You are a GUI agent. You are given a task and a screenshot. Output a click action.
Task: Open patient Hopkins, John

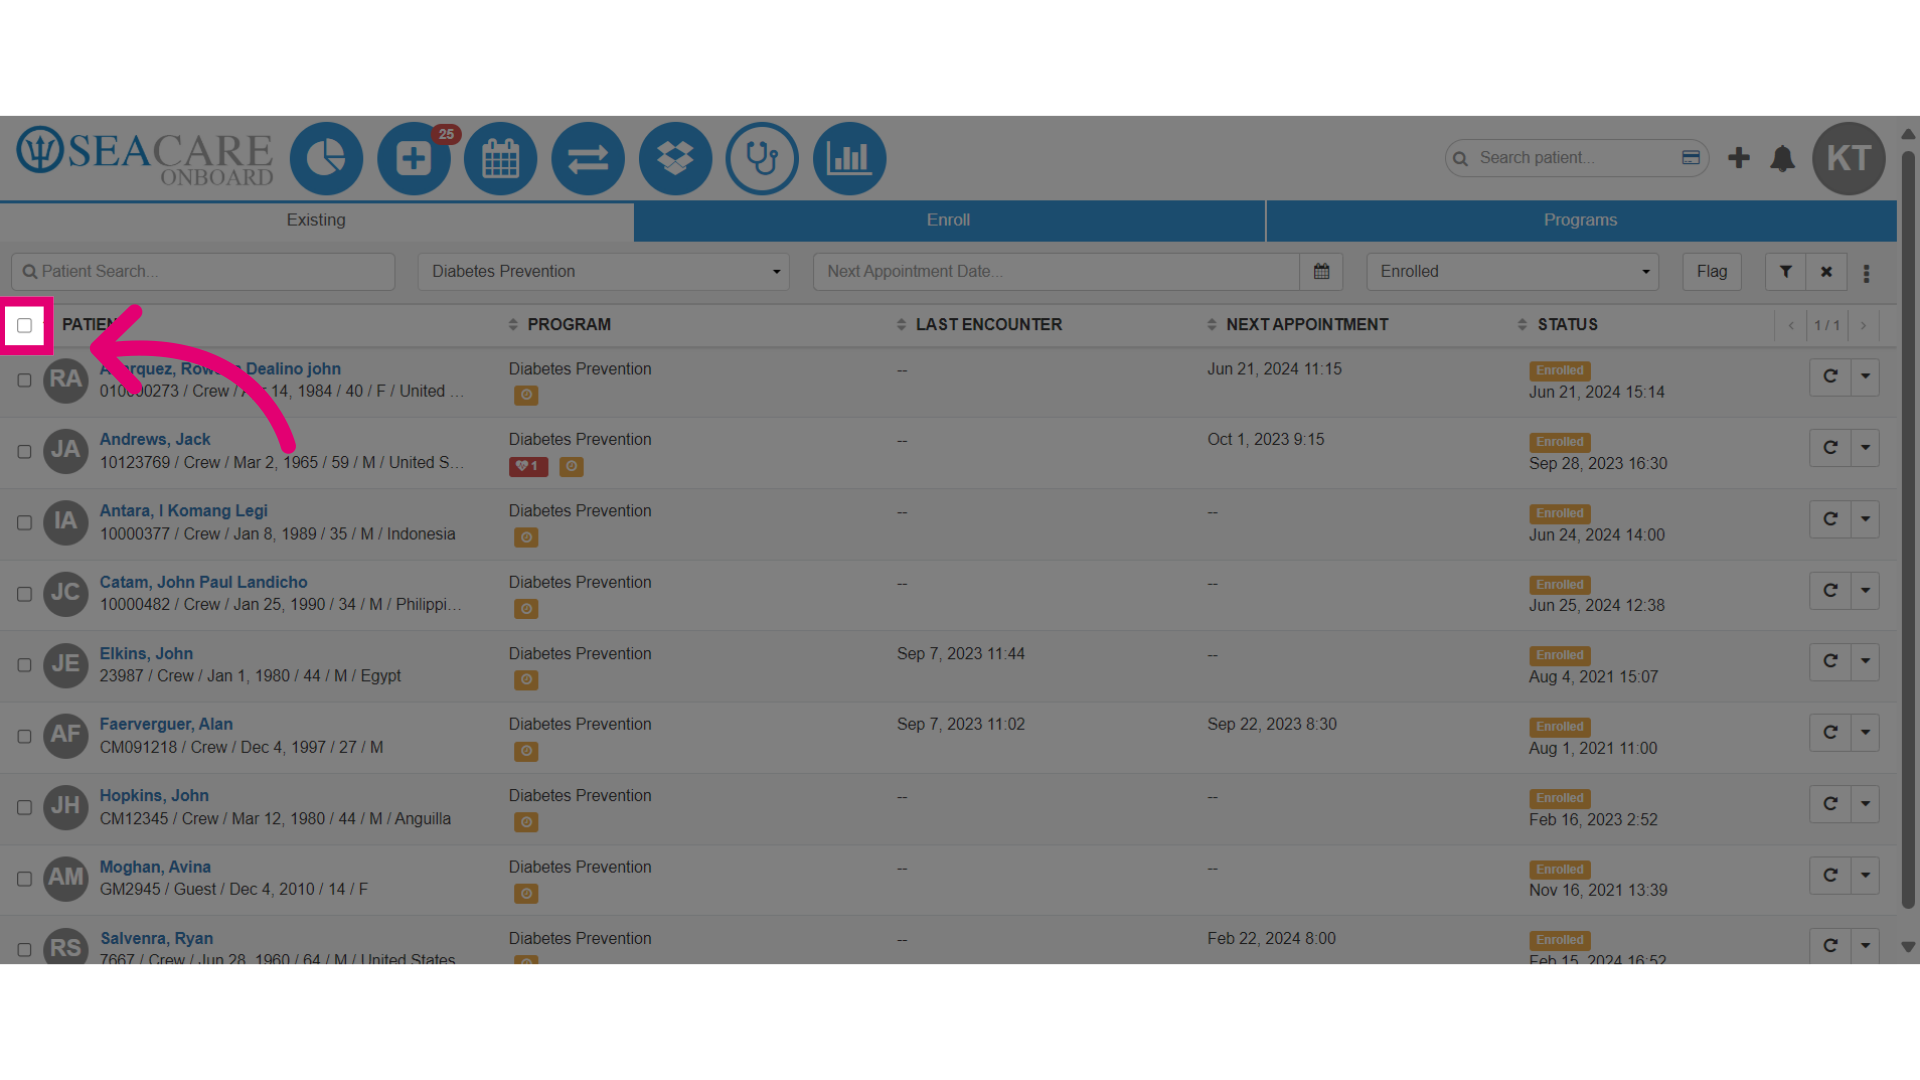tap(154, 796)
